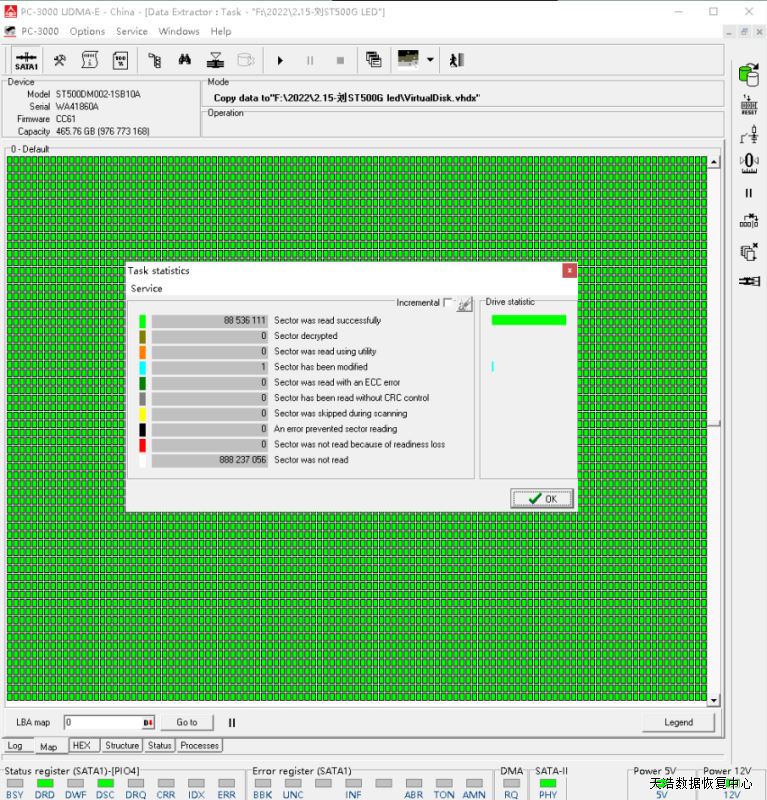Viewport: 767px width, 800px height.
Task: Click the clear statistics icon beside Incremental
Action: pos(464,304)
